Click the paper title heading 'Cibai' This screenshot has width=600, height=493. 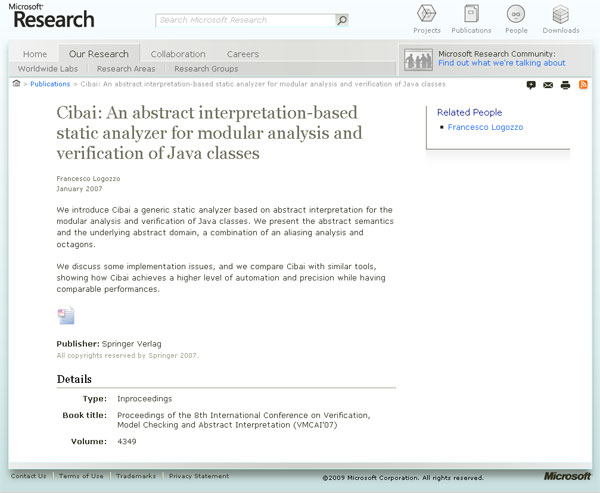coord(209,133)
